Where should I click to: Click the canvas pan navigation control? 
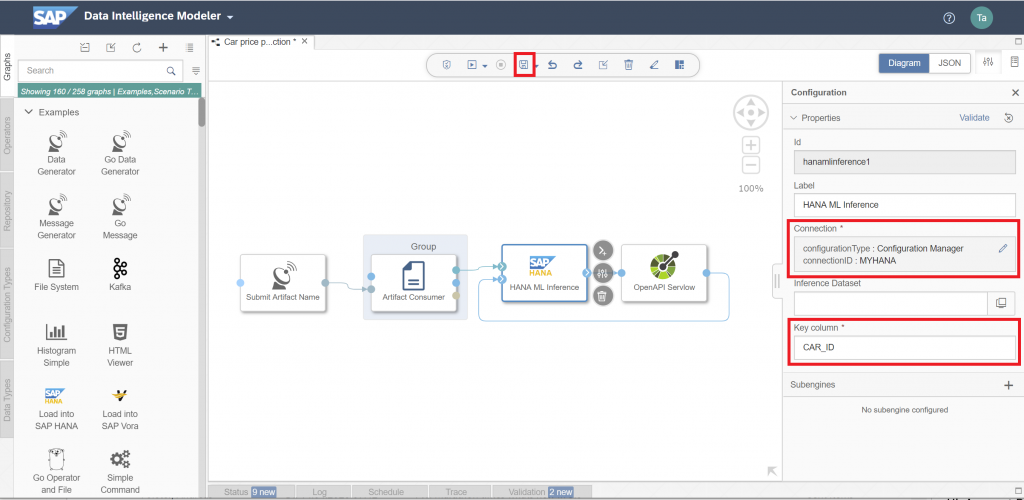tap(751, 113)
